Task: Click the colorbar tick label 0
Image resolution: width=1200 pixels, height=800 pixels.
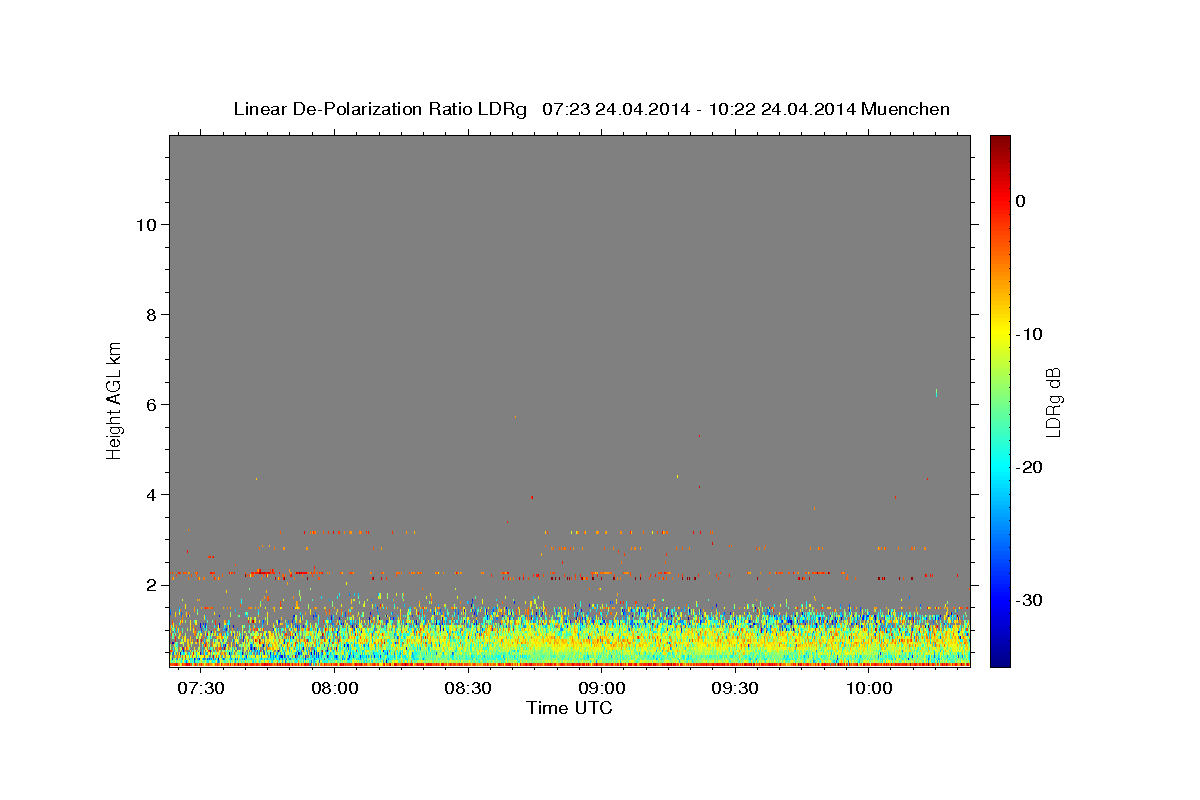Action: (1021, 201)
